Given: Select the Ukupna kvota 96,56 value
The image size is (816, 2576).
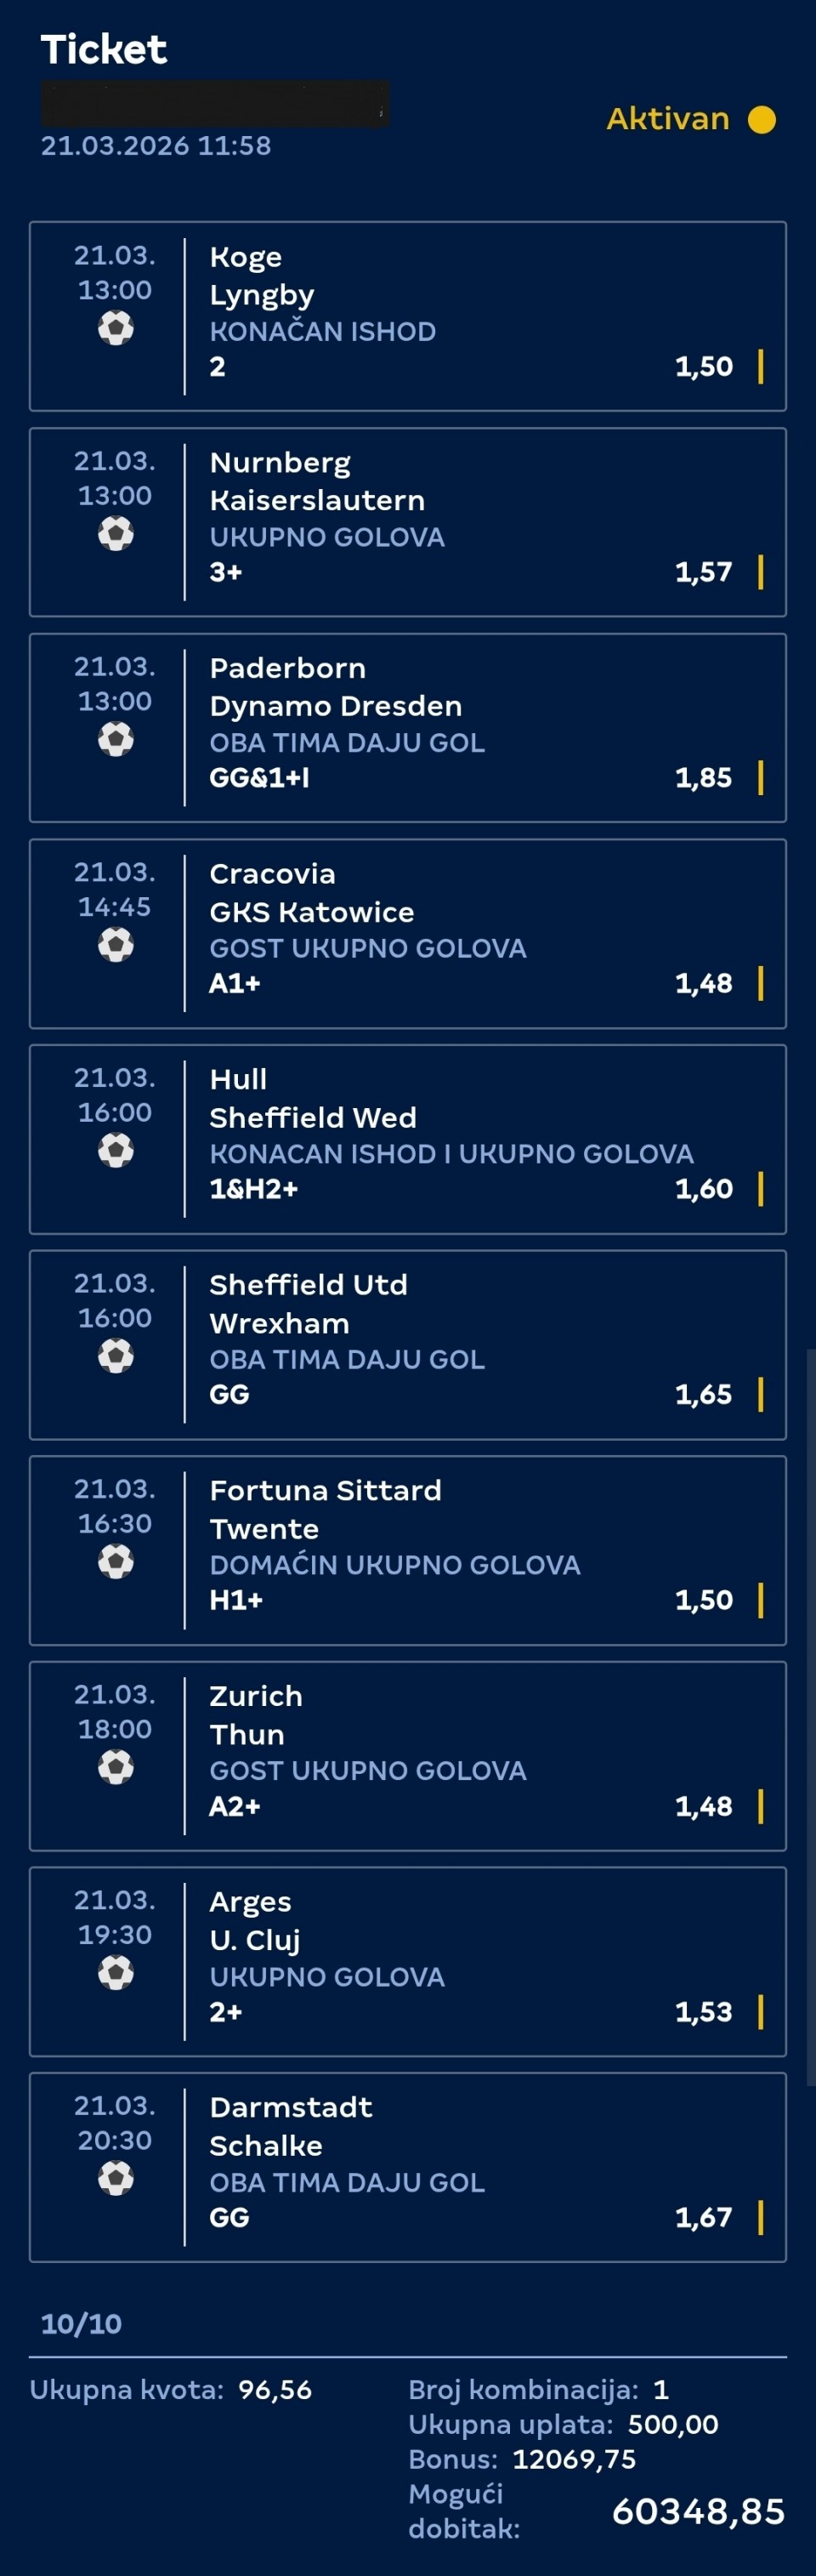Looking at the screenshot, I should pyautogui.click(x=275, y=2390).
